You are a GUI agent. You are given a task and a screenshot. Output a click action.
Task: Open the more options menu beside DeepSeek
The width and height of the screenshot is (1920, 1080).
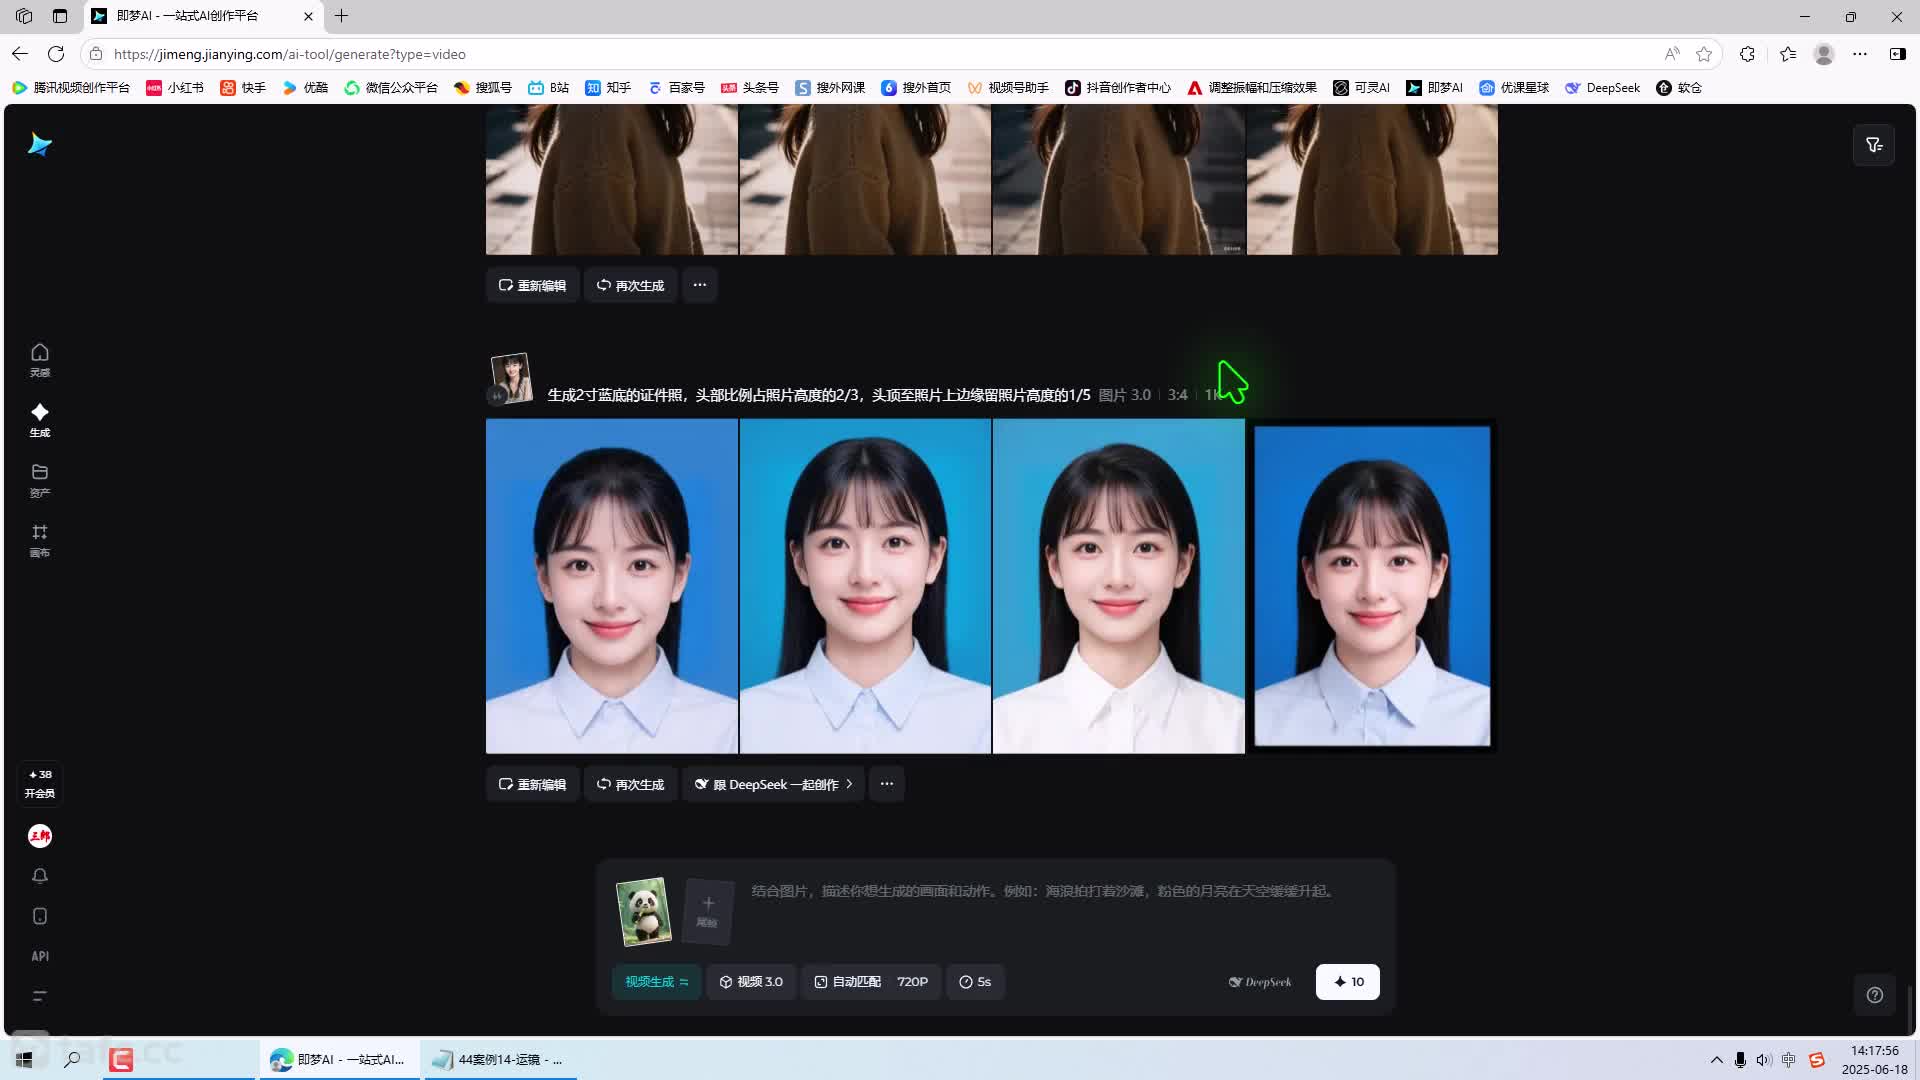[887, 784]
